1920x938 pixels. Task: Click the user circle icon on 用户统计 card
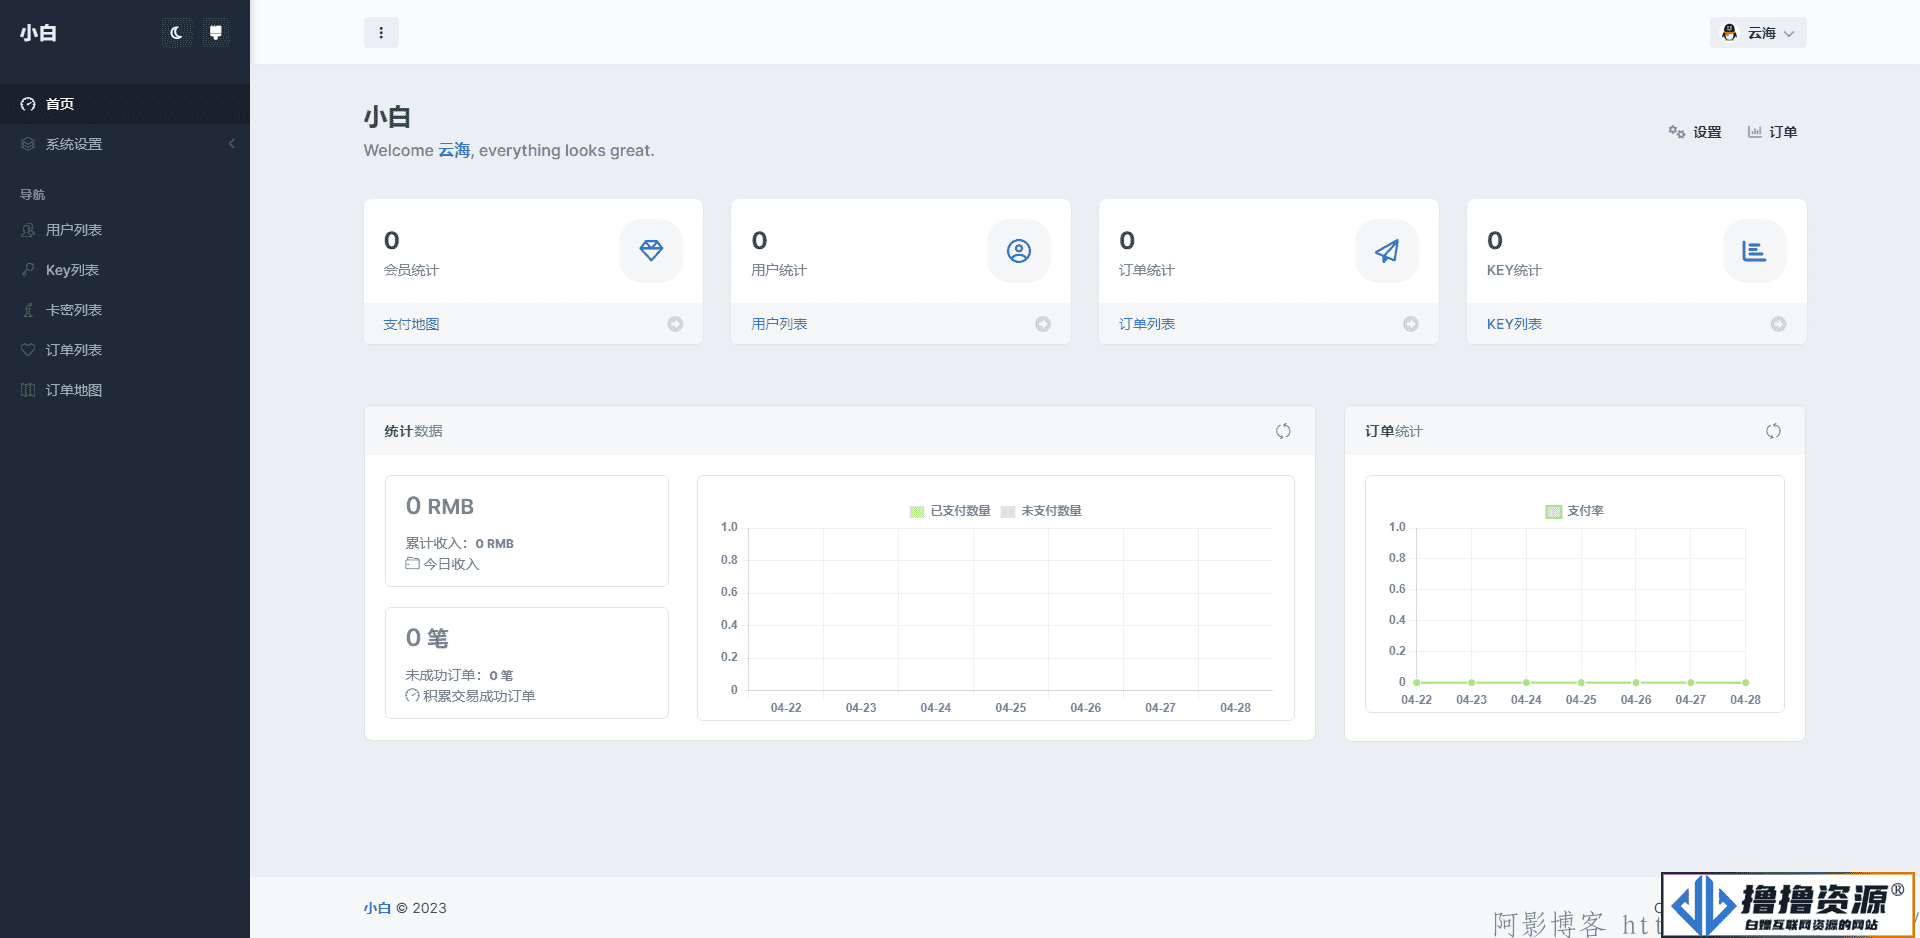coord(1019,251)
